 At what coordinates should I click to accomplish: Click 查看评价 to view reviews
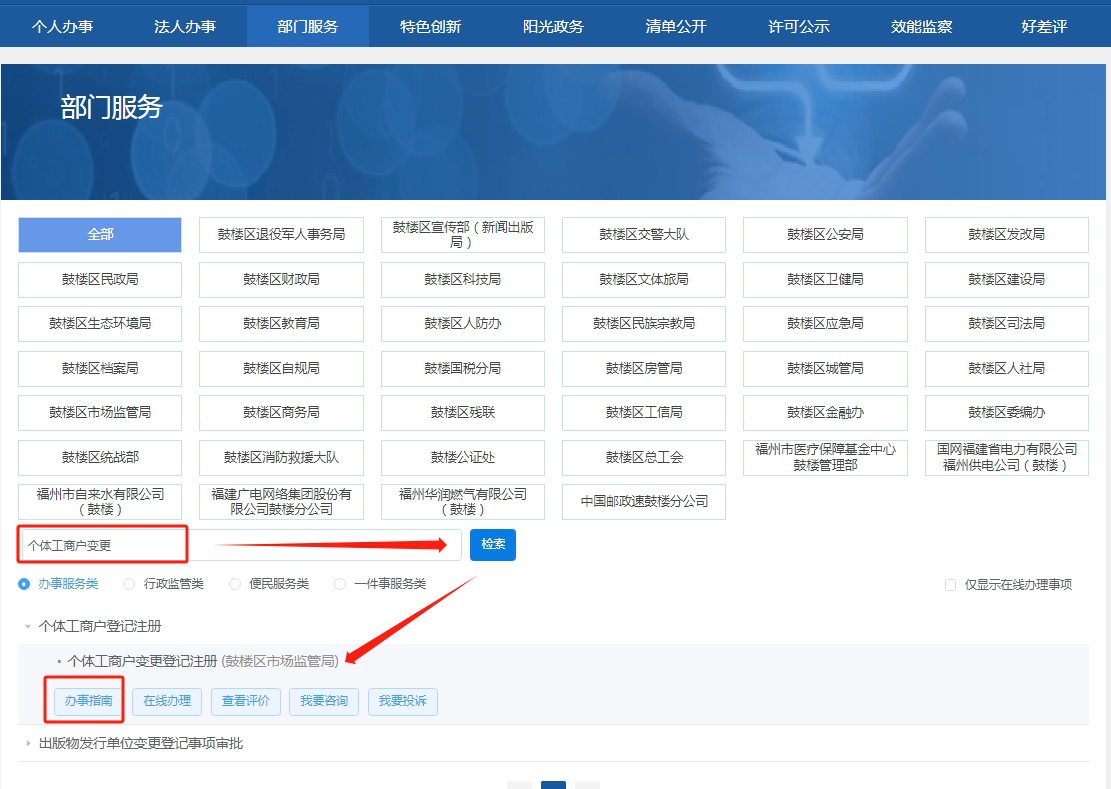245,701
